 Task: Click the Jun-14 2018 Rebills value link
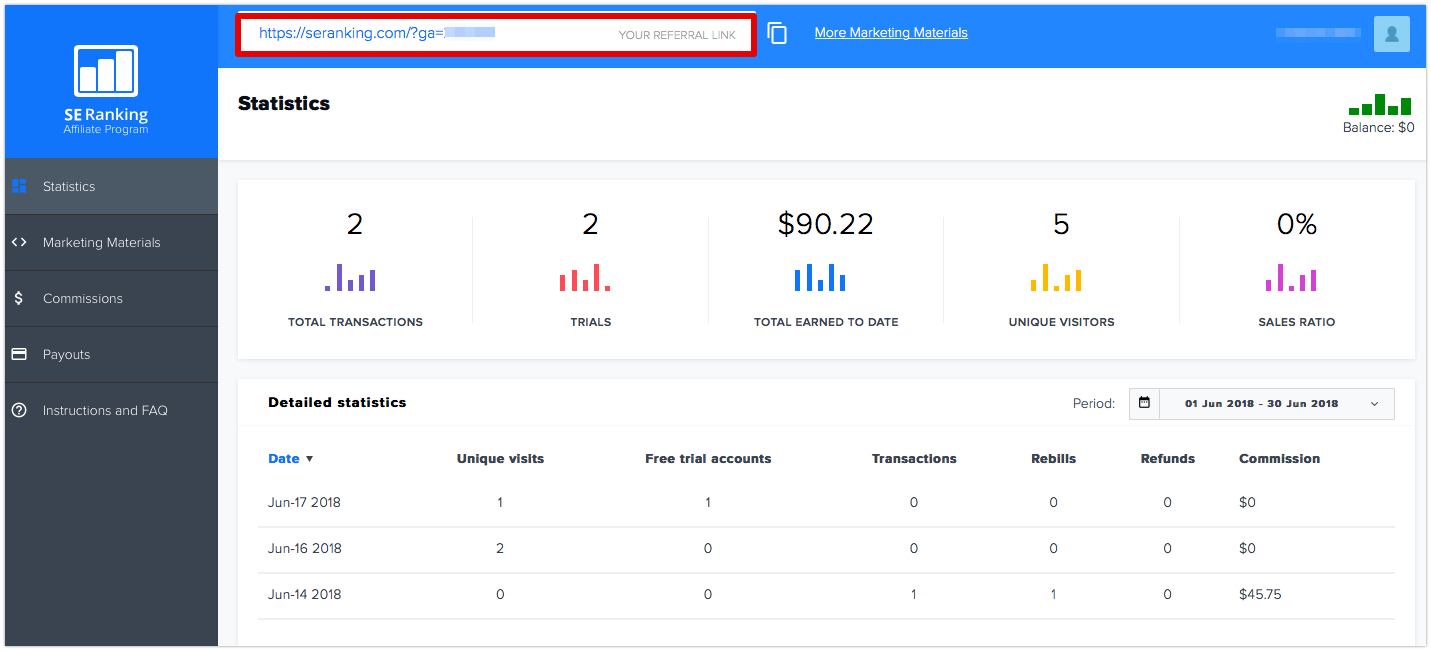coord(1053,594)
